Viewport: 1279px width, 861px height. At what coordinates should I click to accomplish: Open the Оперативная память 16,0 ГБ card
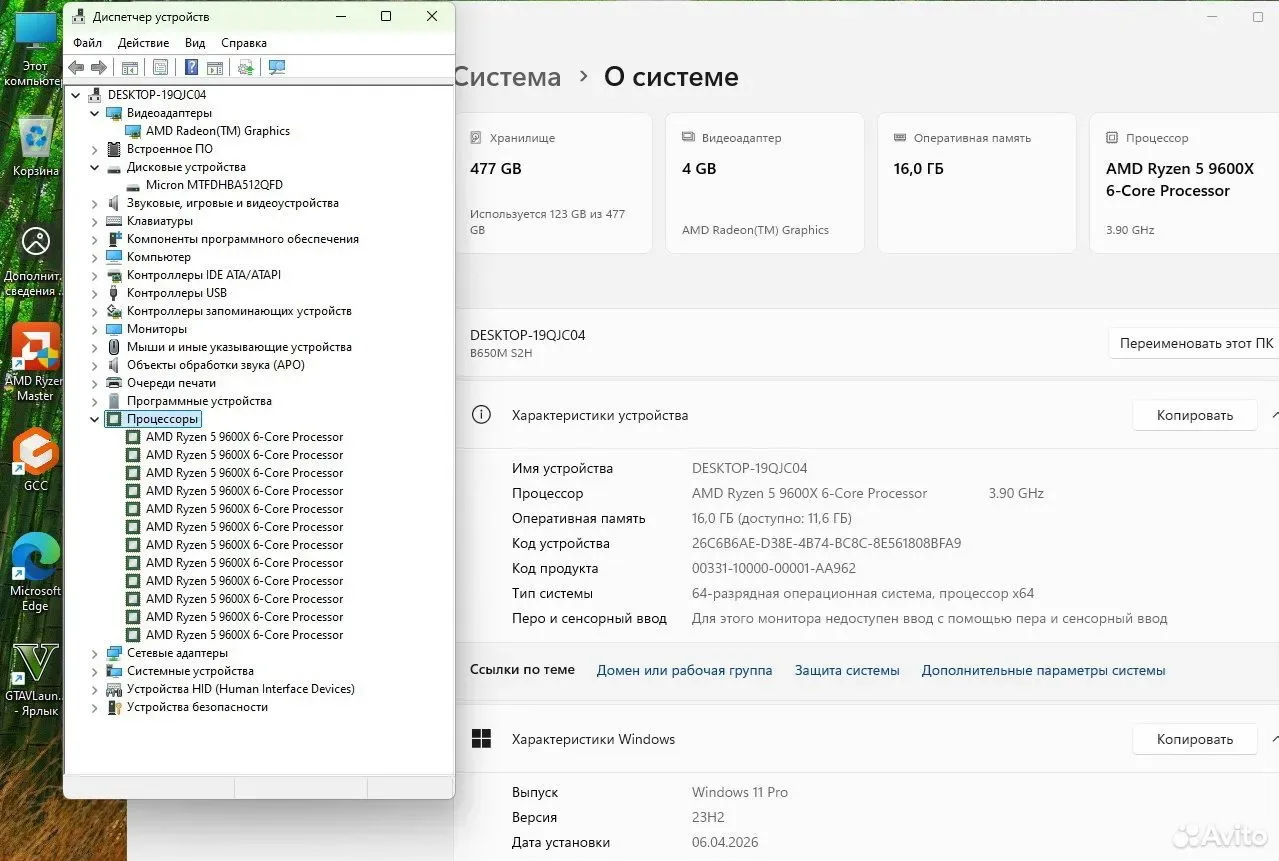[977, 183]
